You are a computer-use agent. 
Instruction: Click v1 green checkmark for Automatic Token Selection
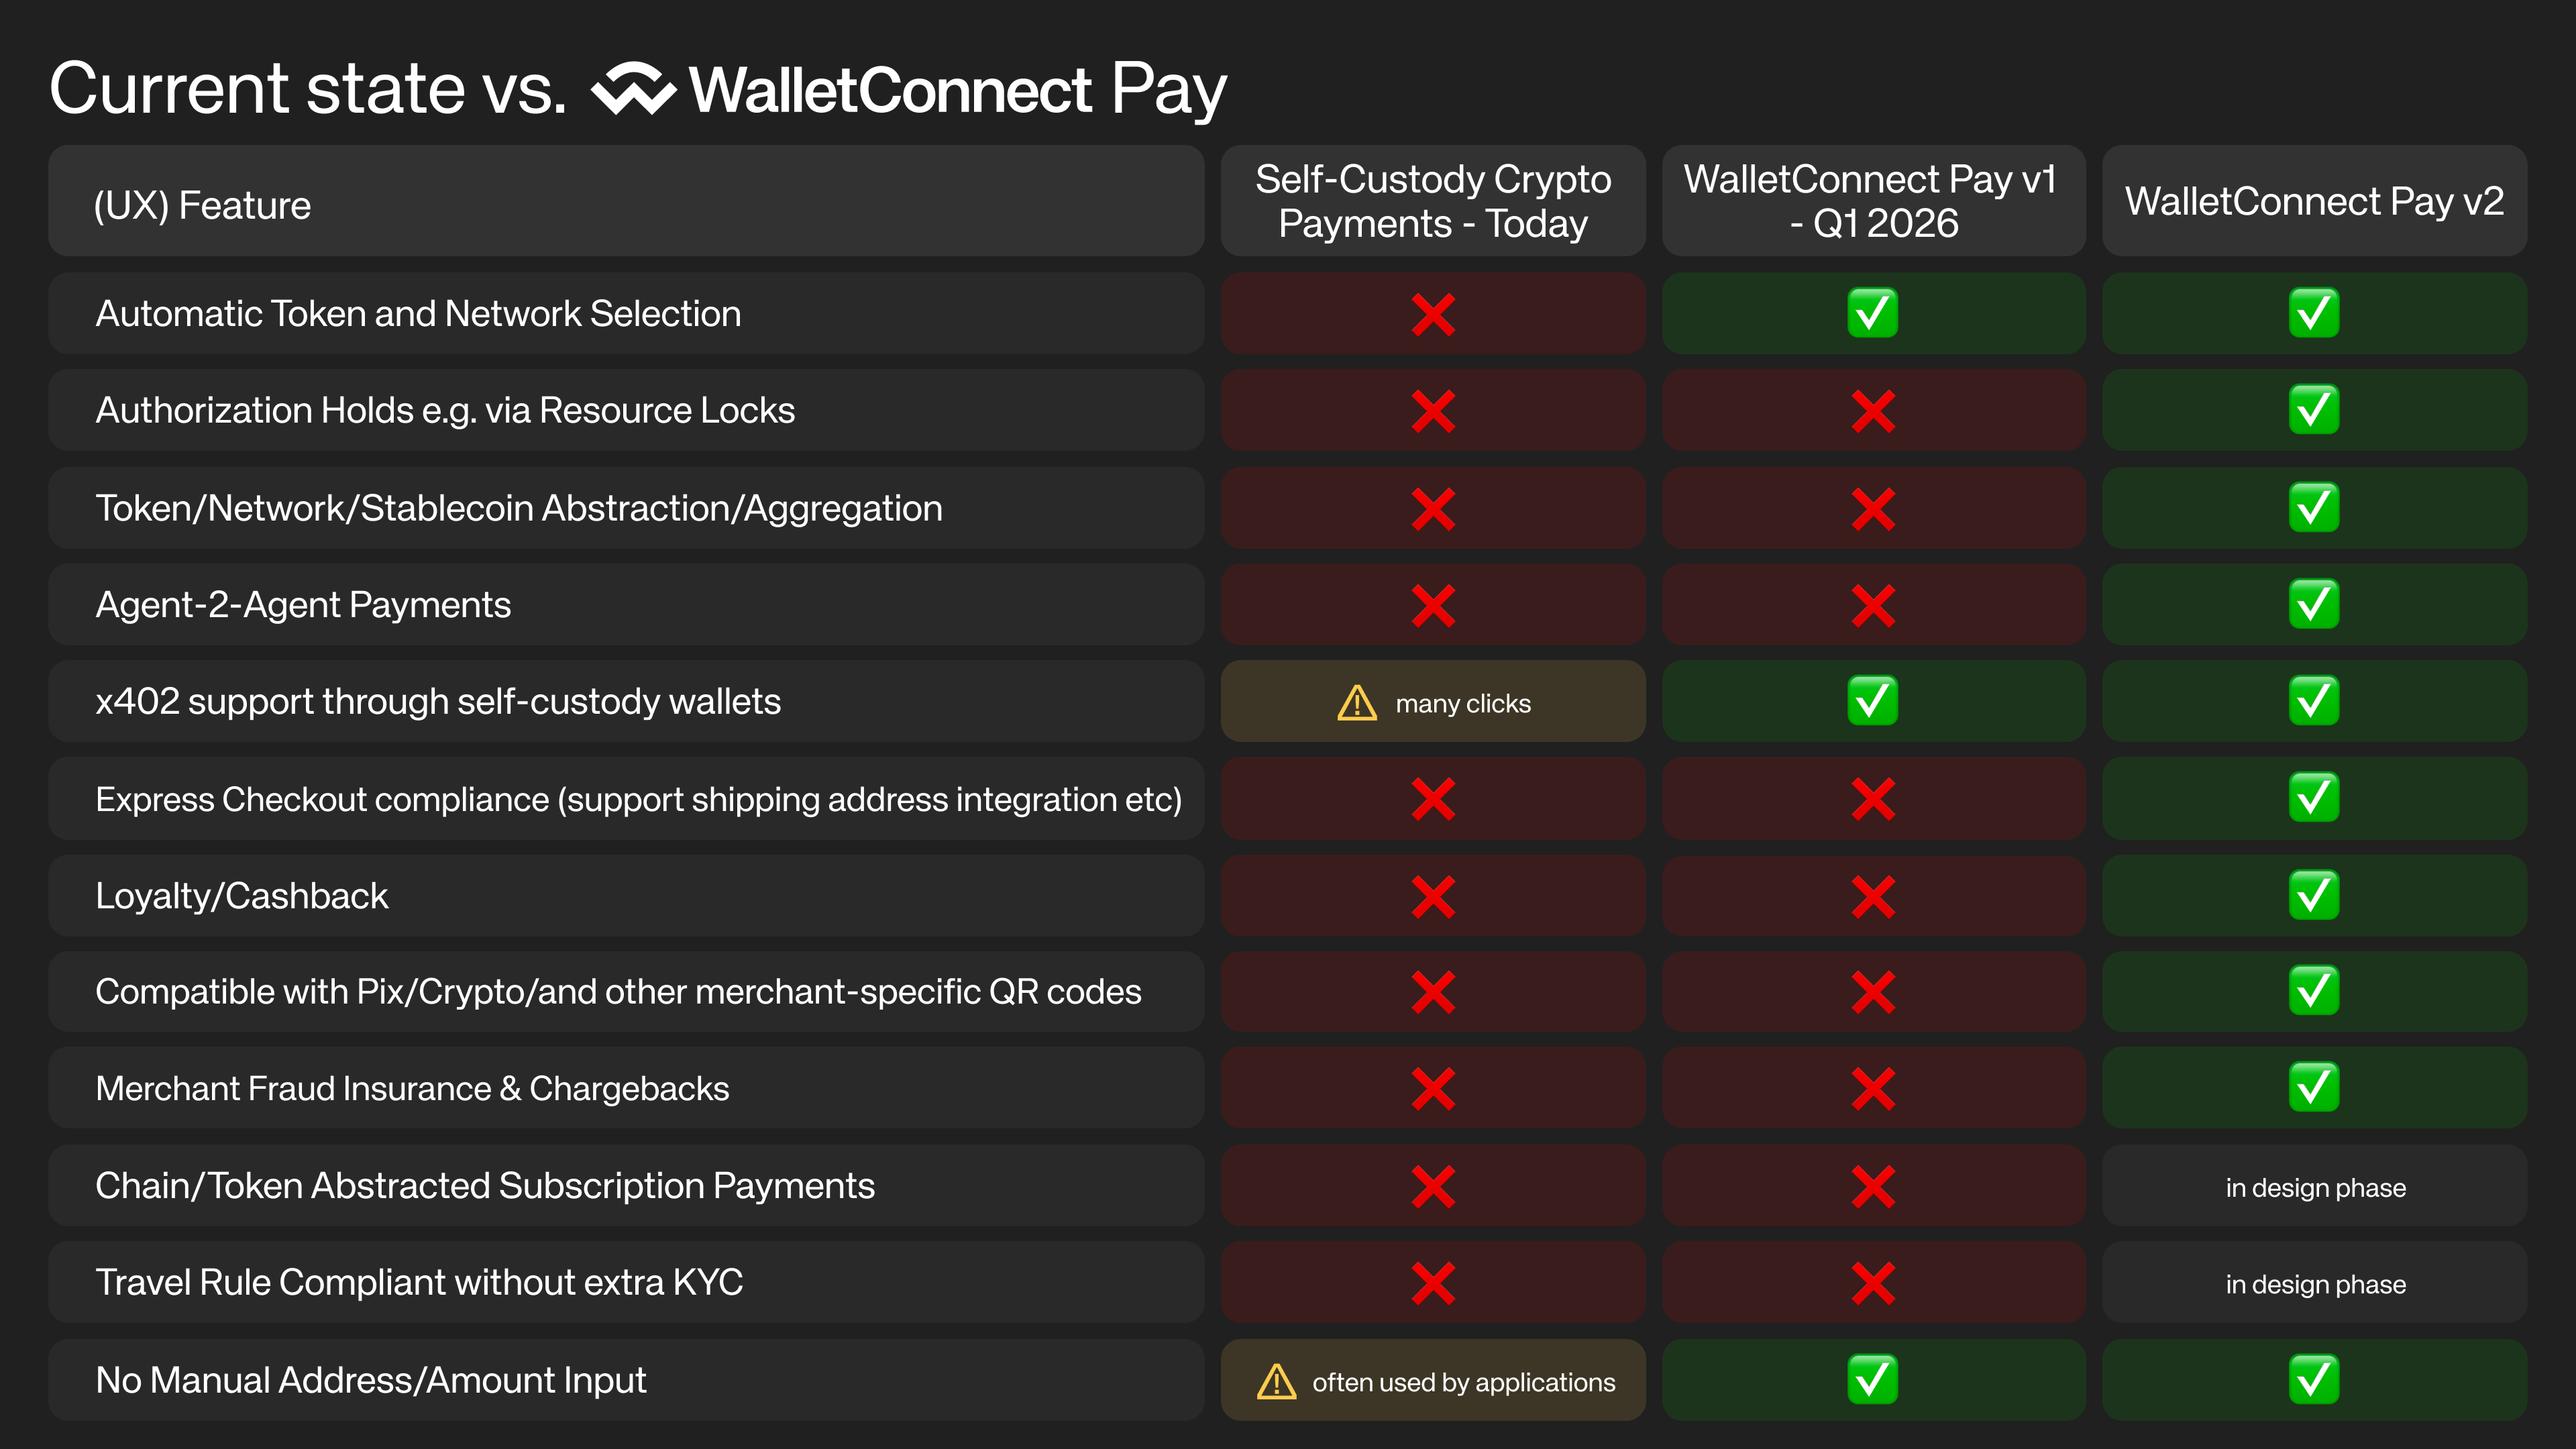pyautogui.click(x=1872, y=313)
